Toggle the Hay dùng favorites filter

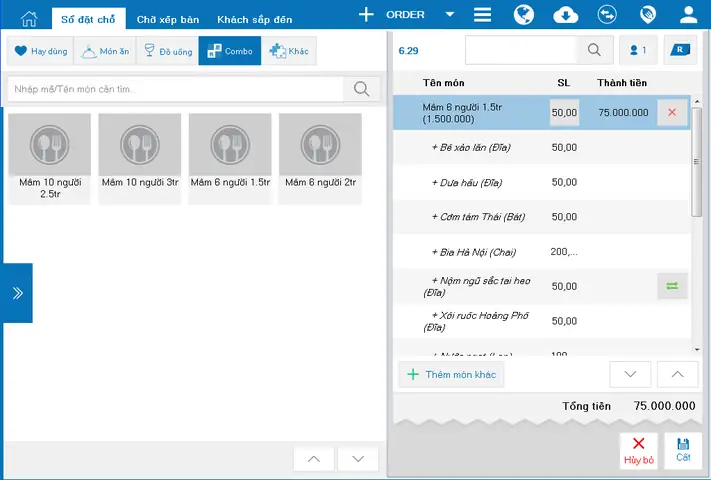click(40, 51)
